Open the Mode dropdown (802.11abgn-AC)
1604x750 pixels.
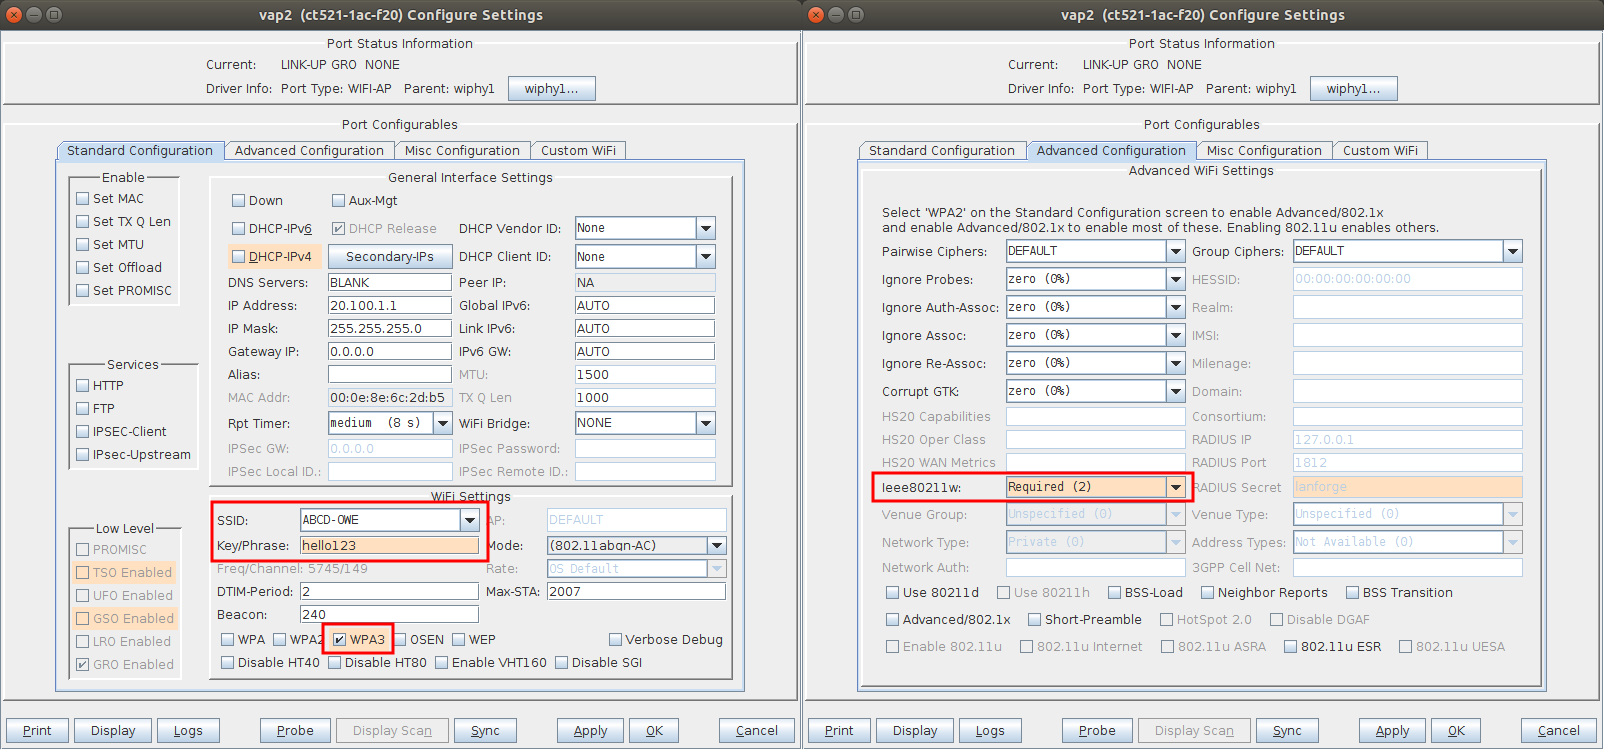tap(717, 545)
